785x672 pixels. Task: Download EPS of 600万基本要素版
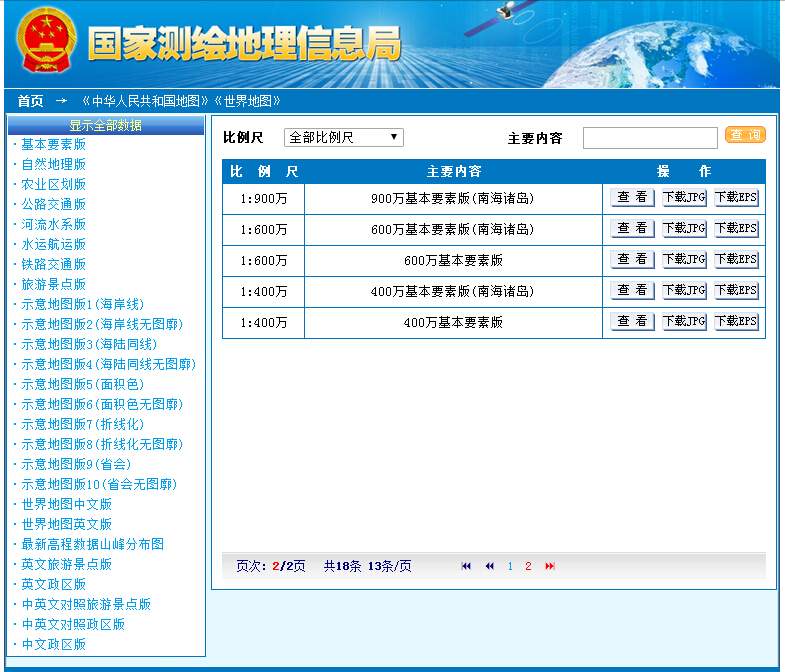click(736, 259)
